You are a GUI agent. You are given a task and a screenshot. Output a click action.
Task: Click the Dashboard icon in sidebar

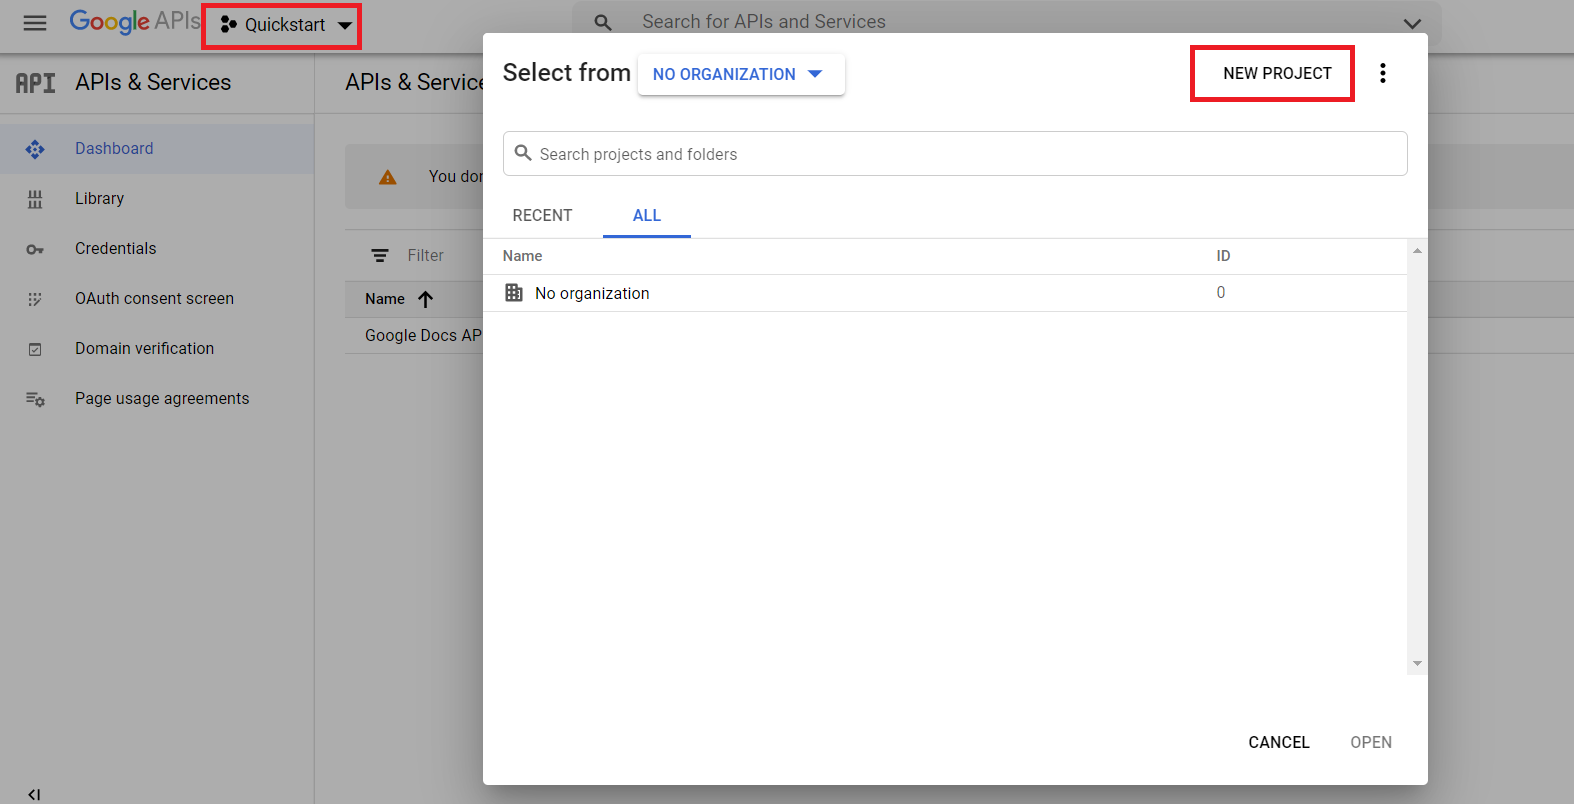35,149
